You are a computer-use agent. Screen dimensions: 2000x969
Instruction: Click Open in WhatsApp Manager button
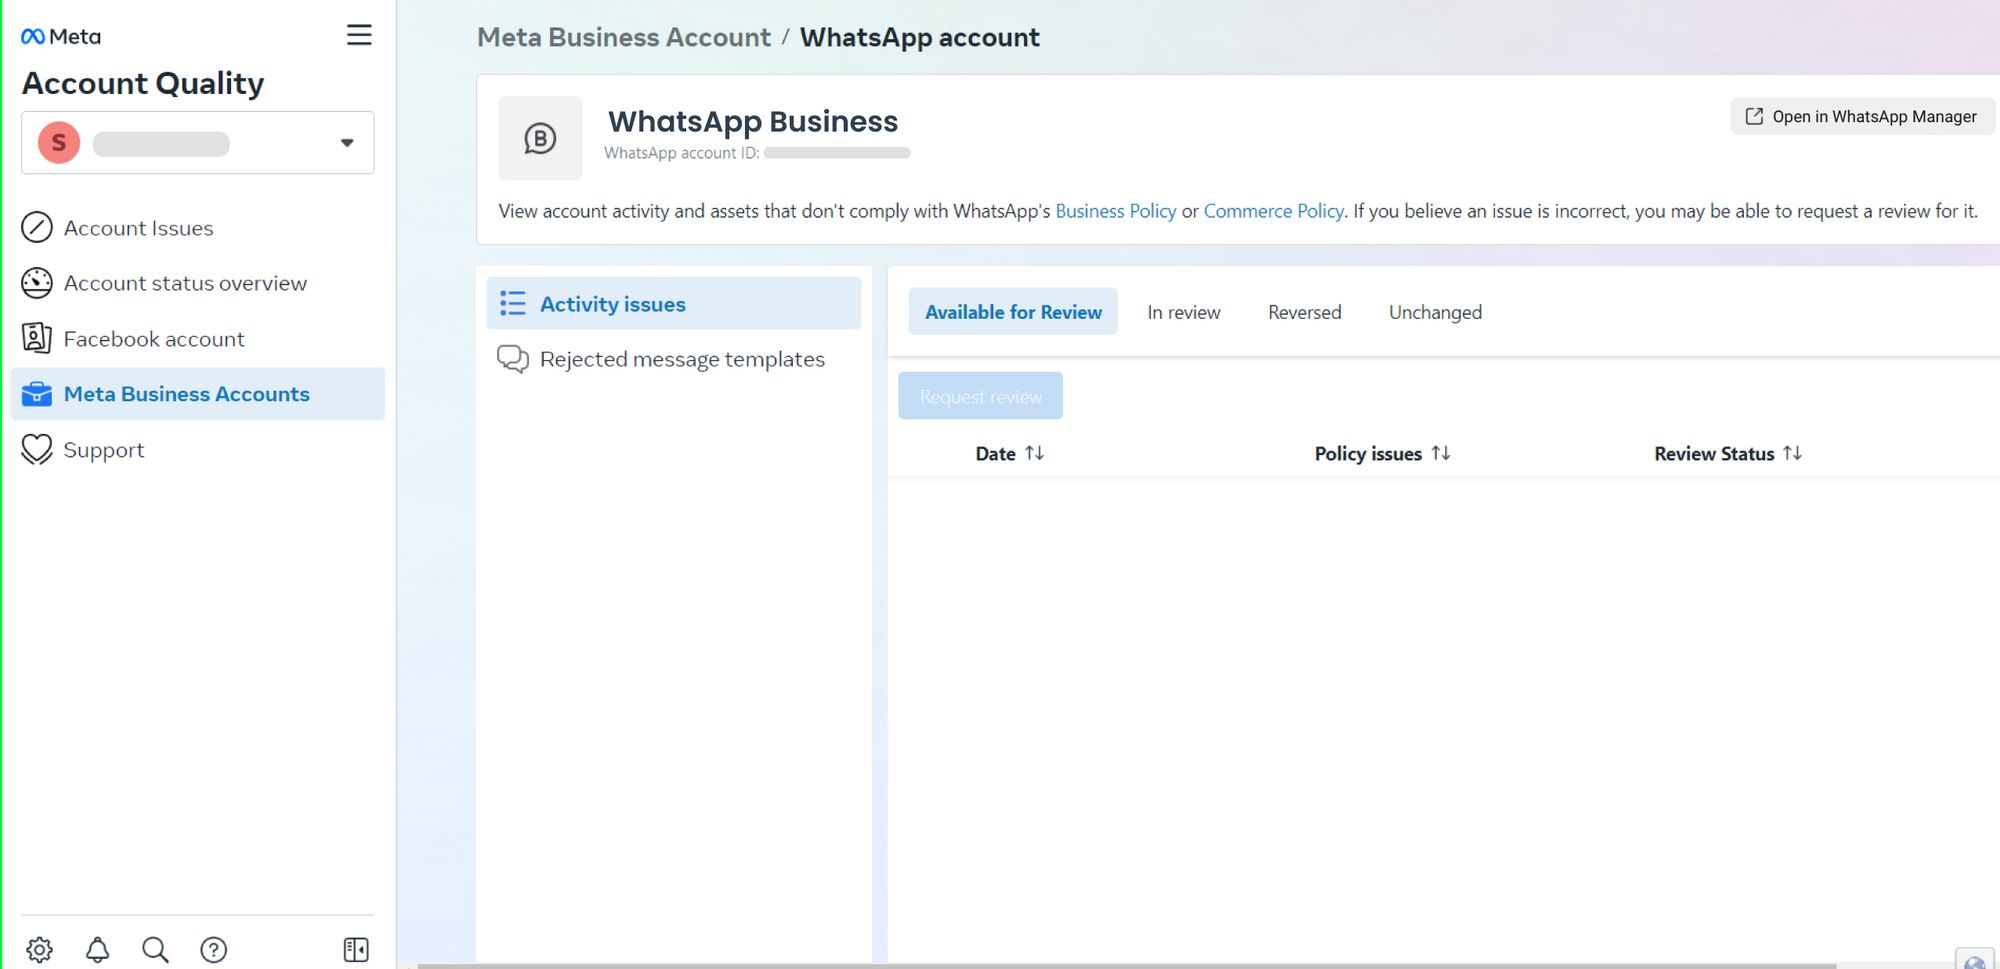[x=1862, y=117]
